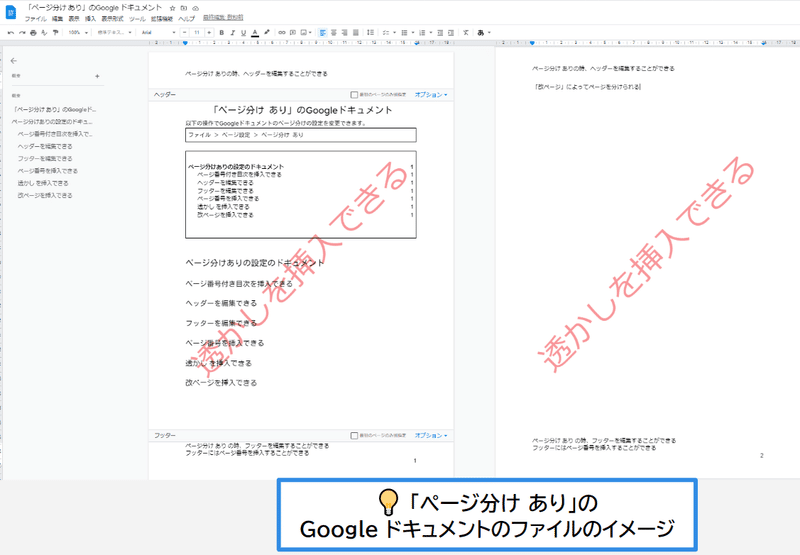Click the Insert link icon

(x=282, y=33)
